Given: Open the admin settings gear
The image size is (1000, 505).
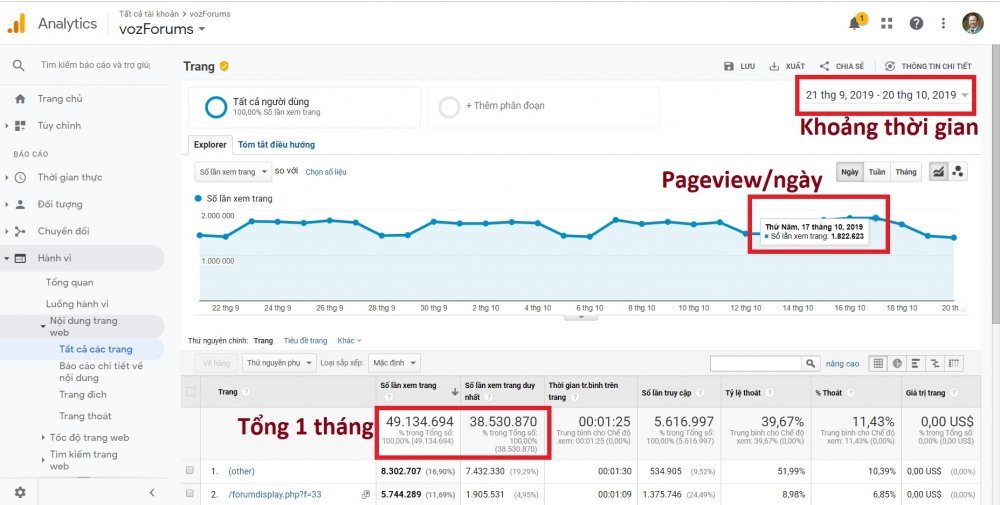Looking at the screenshot, I should coord(20,492).
